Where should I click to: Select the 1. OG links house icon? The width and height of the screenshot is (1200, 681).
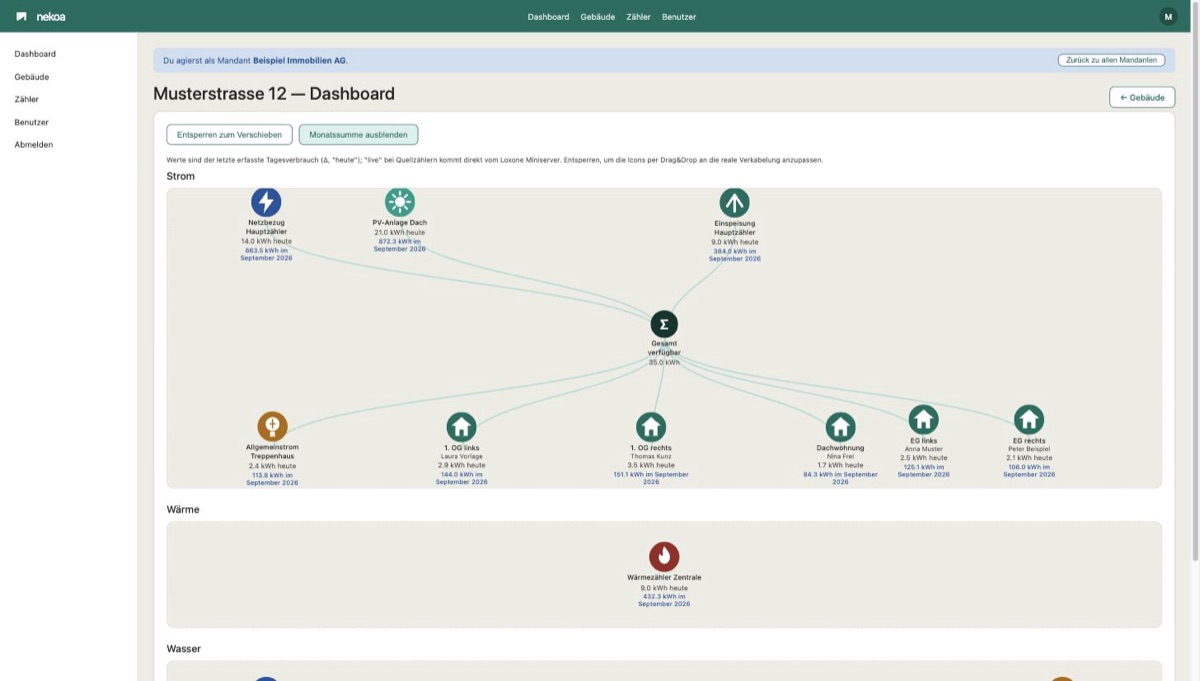coord(461,426)
